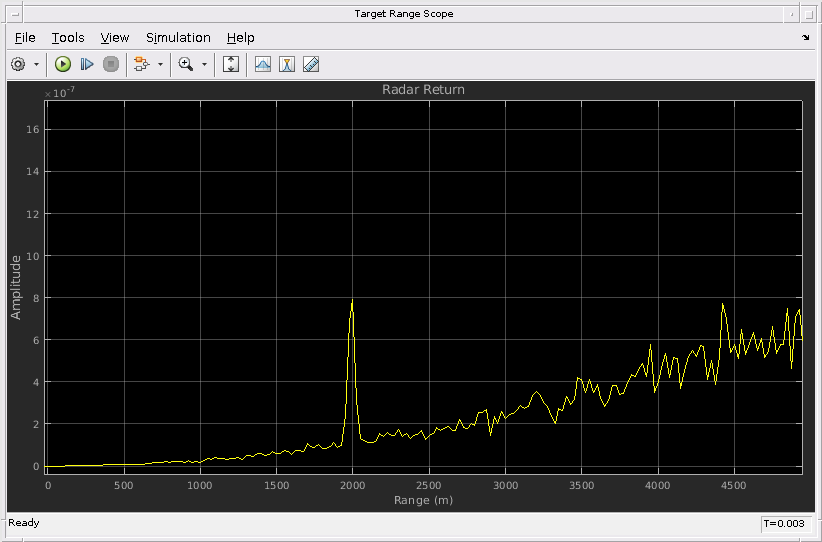
Task: Click the y-axis tick label 16
Action: [x=33, y=129]
